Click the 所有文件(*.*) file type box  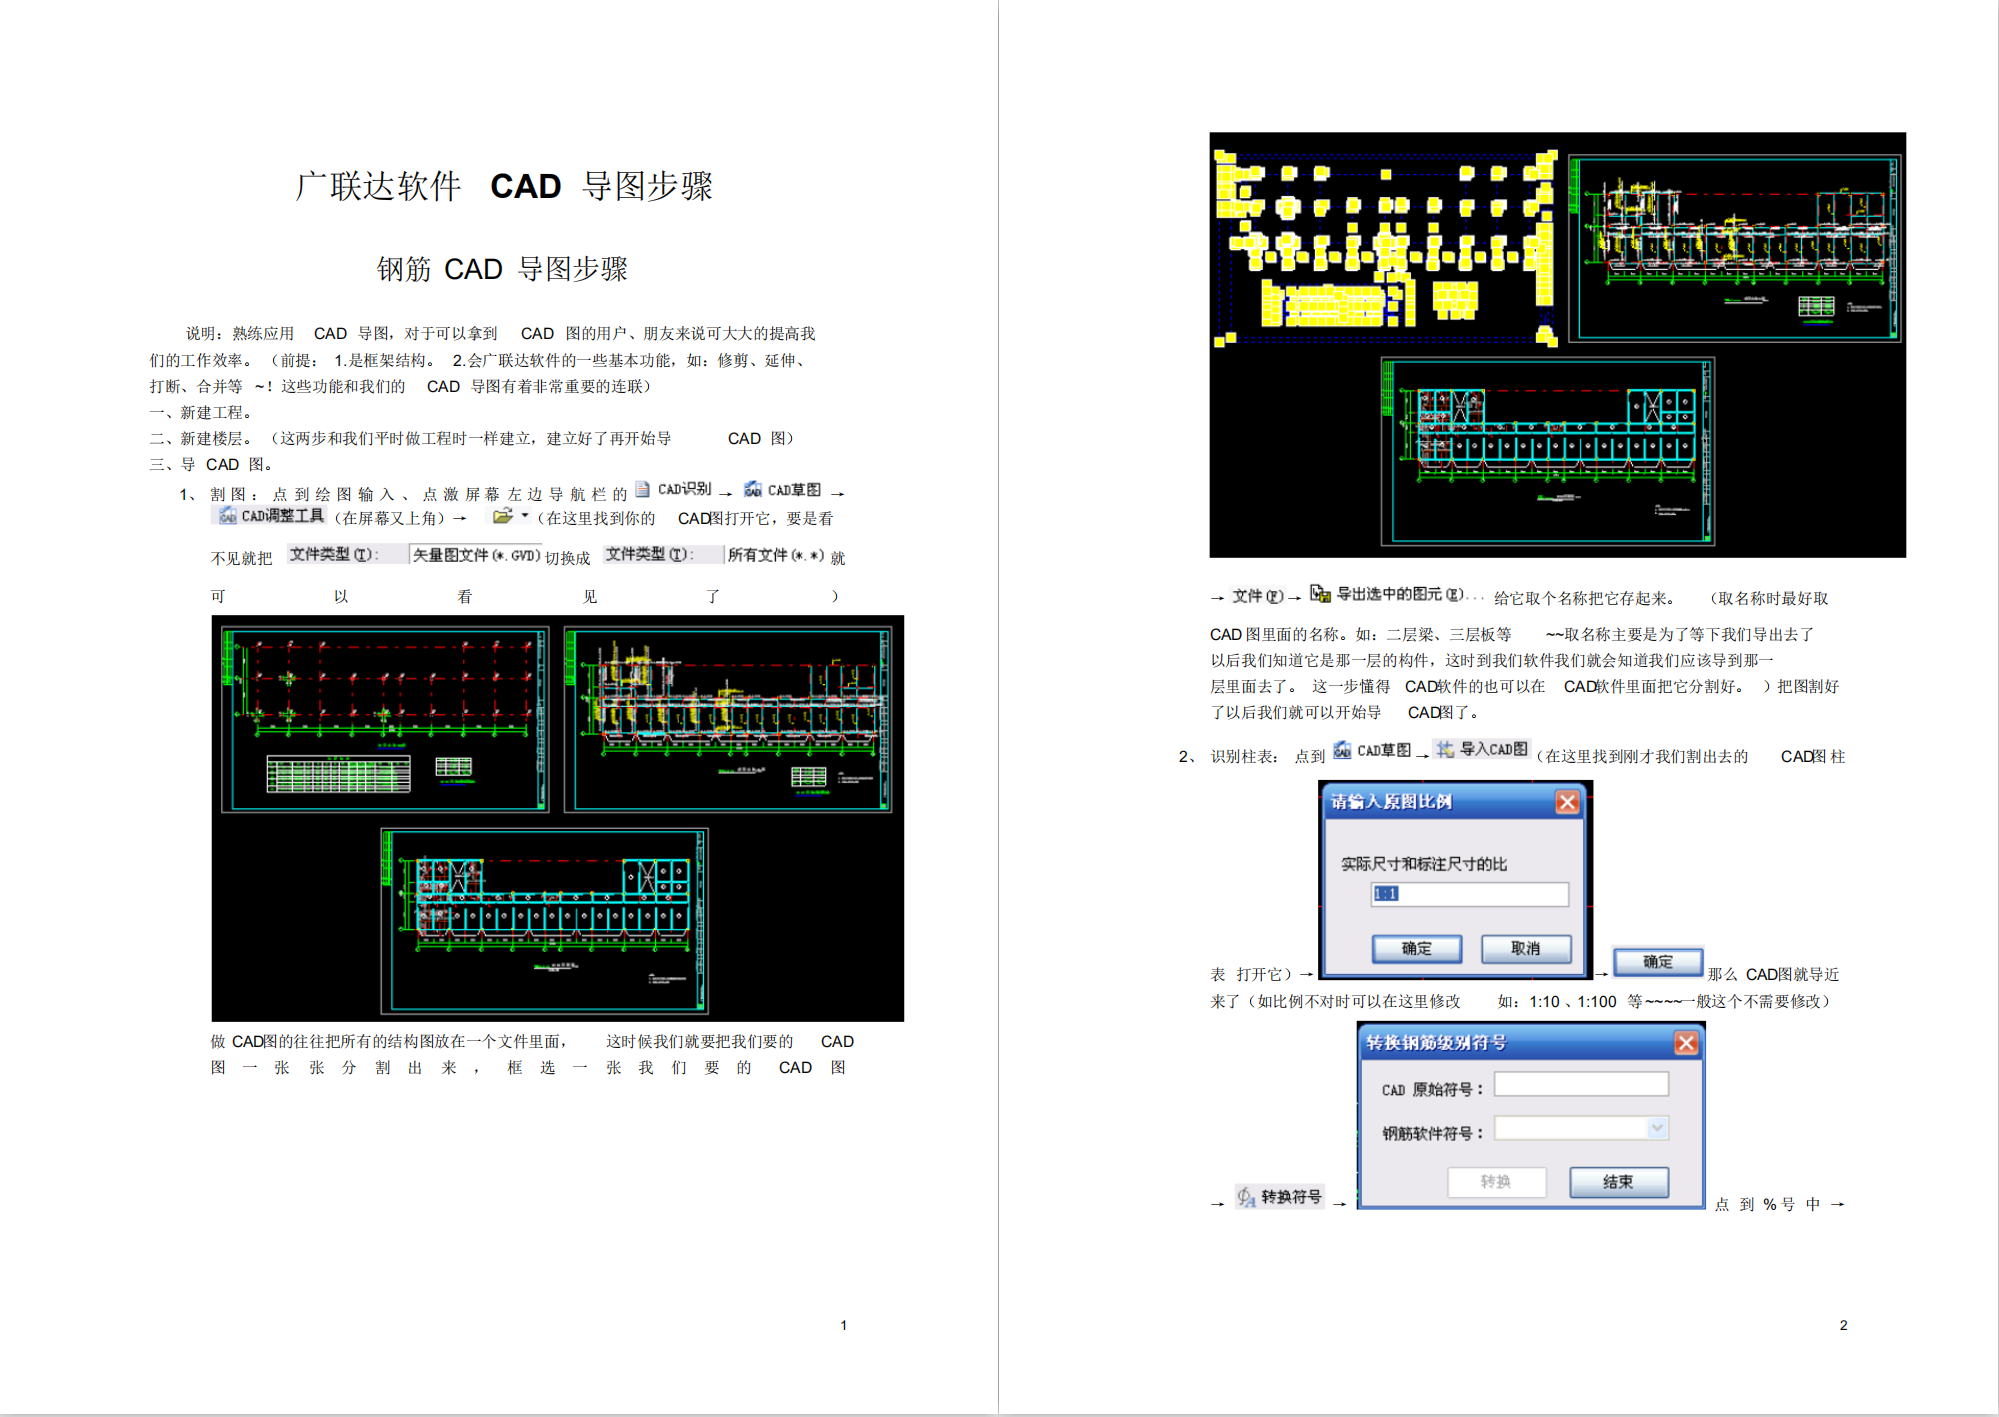click(776, 555)
